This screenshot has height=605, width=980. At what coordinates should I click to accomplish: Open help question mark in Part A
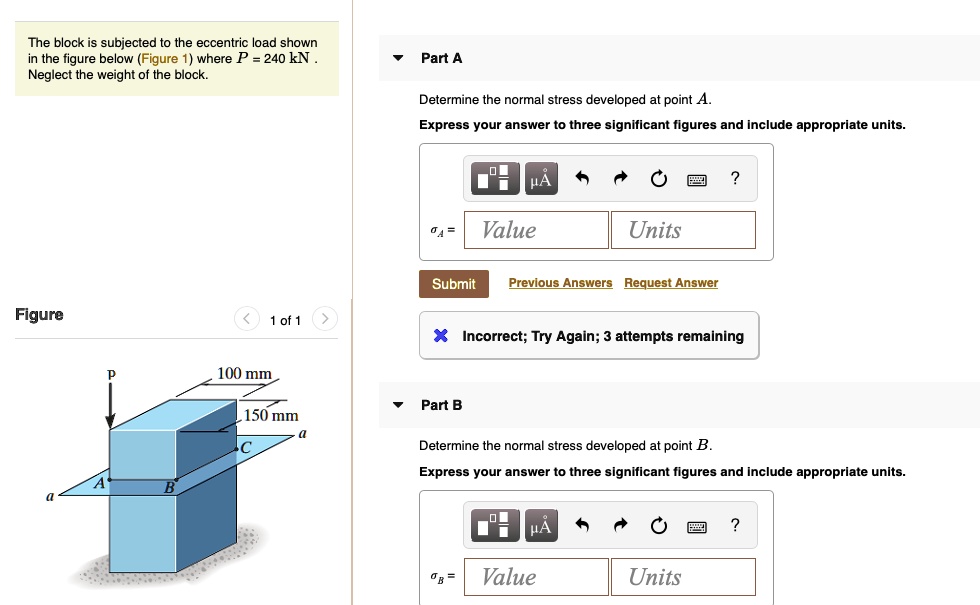(x=735, y=179)
